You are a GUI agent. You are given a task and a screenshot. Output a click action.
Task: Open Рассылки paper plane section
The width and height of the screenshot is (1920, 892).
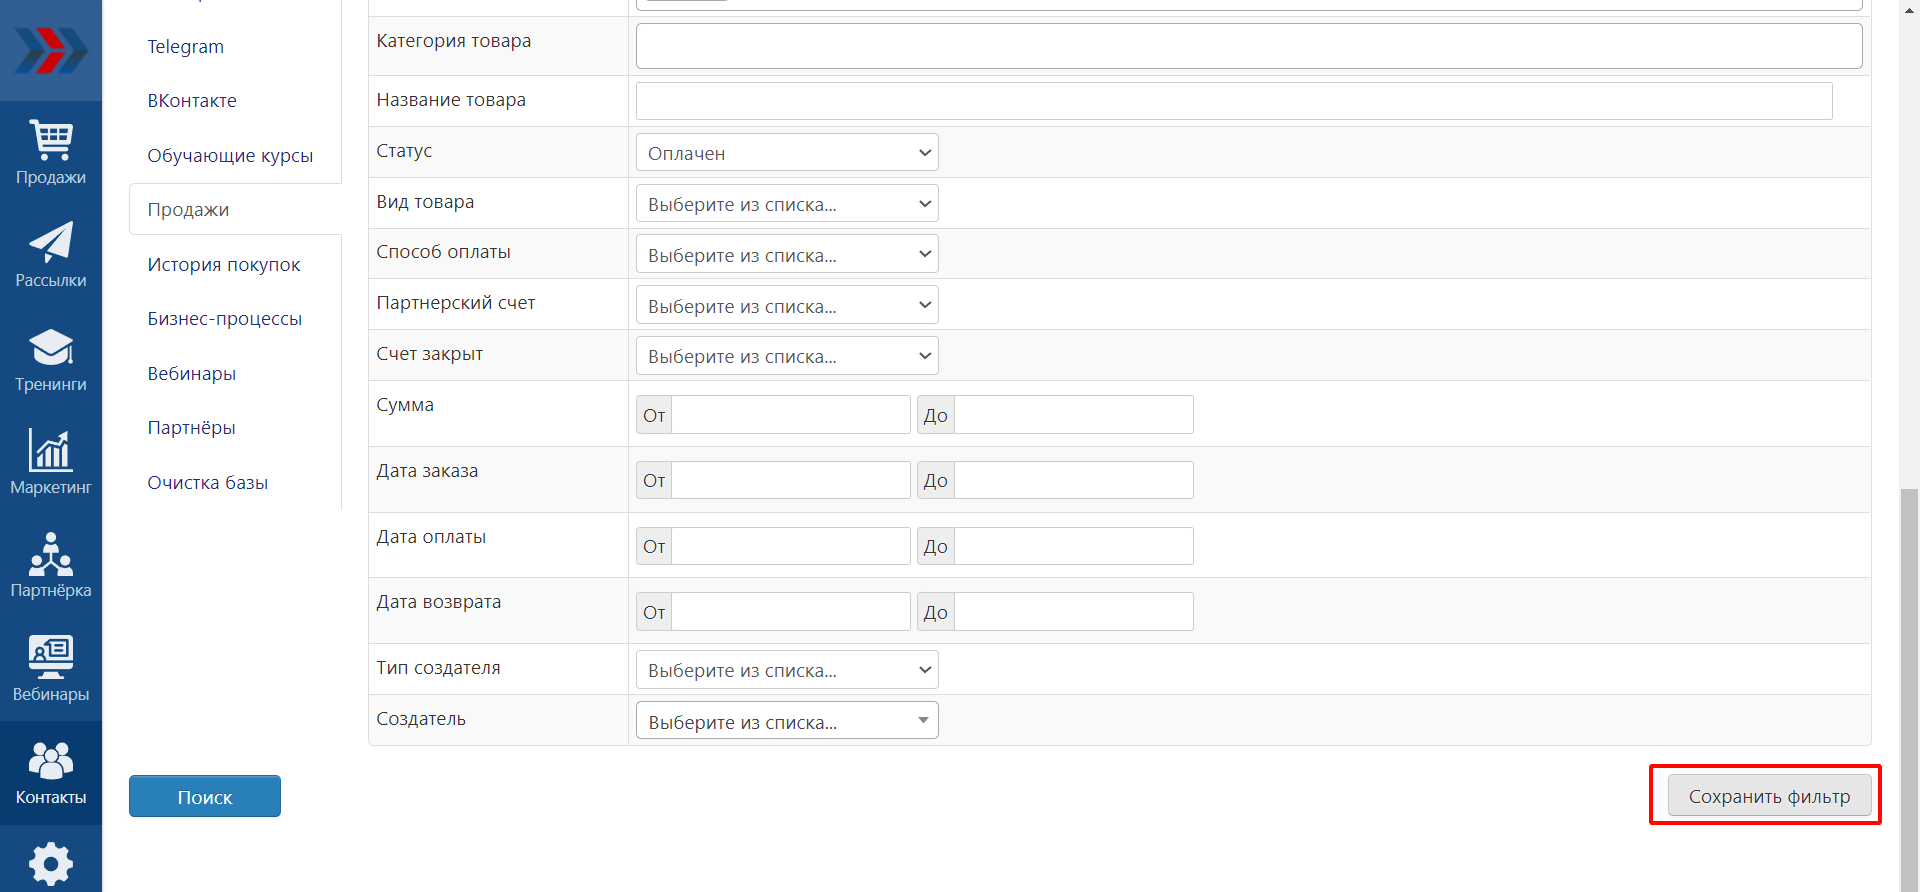pyautogui.click(x=51, y=255)
